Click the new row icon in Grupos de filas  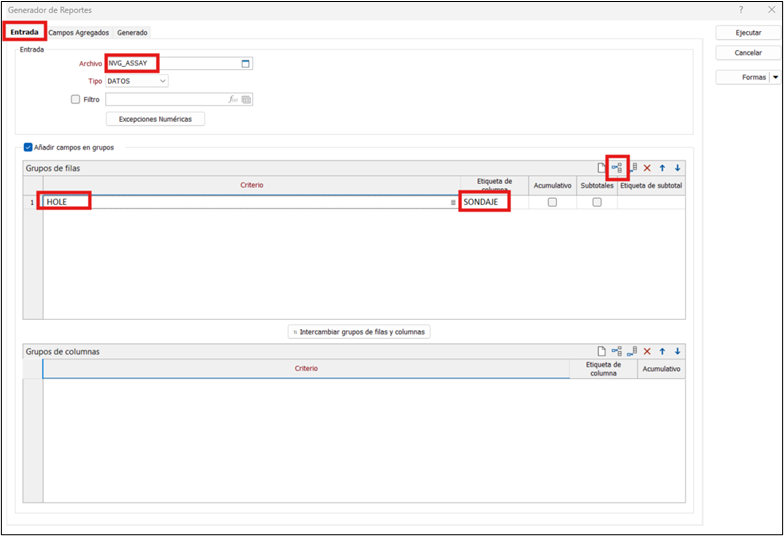(602, 168)
